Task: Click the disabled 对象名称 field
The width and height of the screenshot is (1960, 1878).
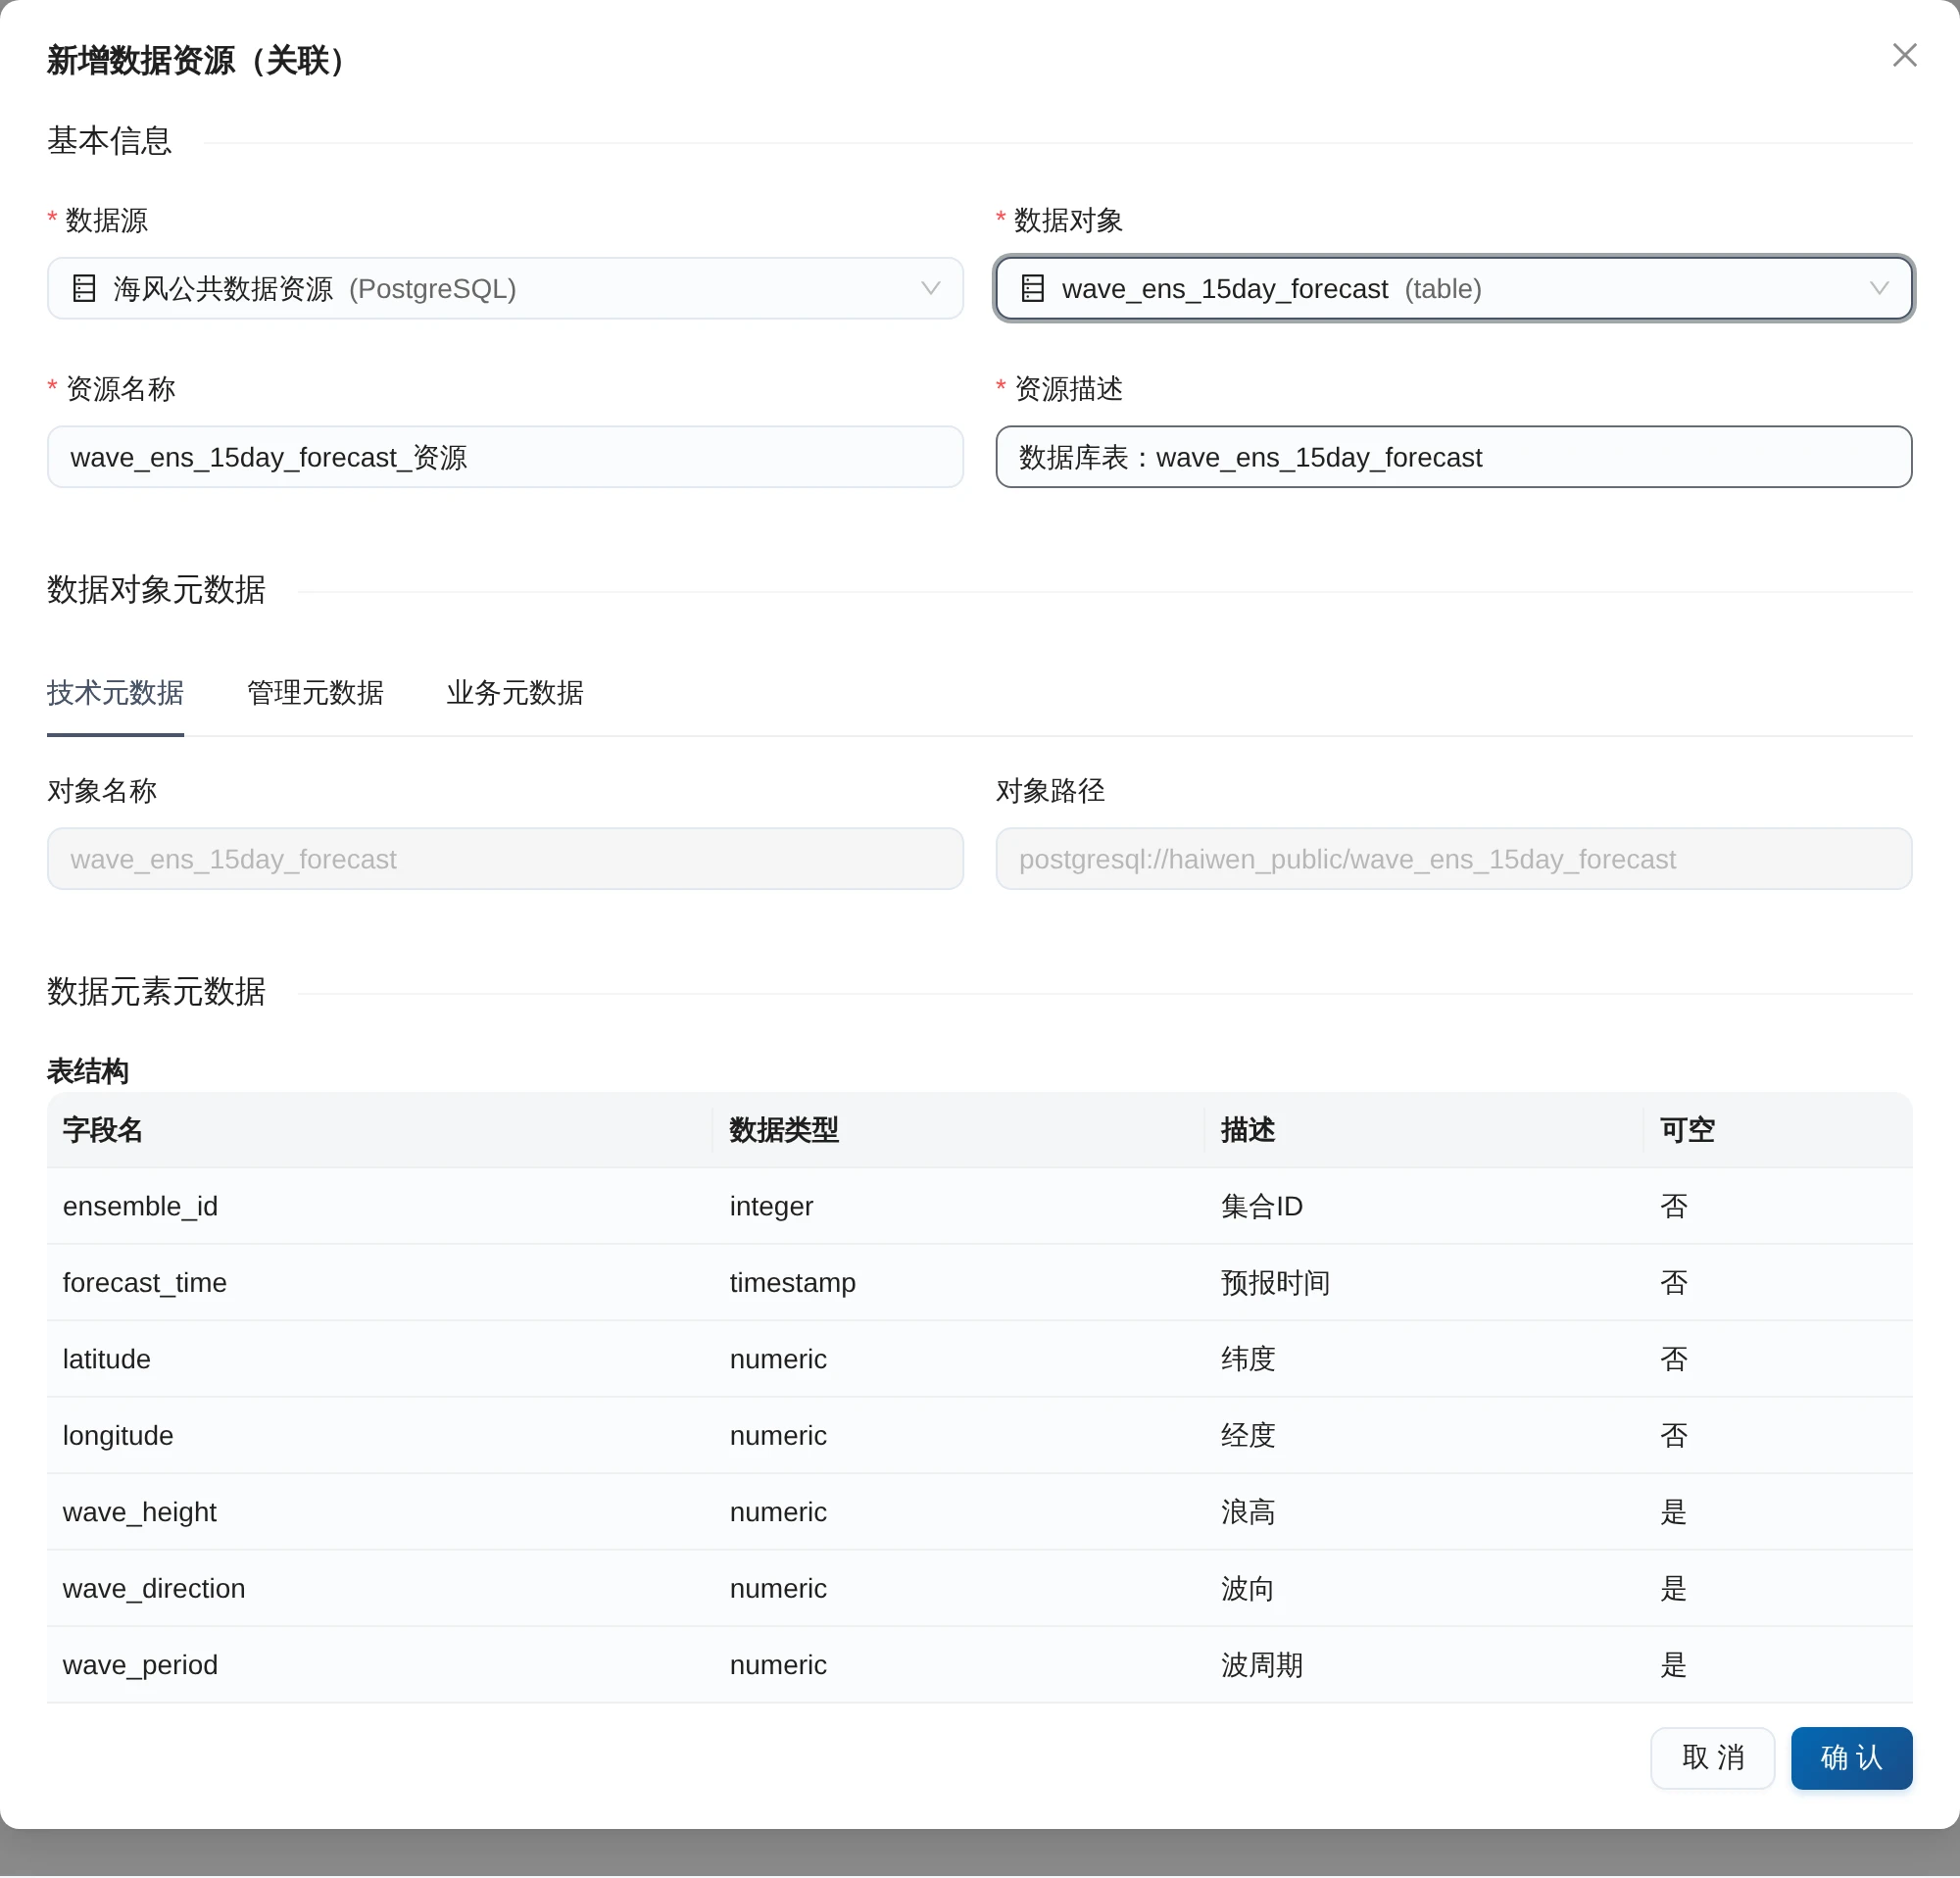Action: tap(505, 859)
